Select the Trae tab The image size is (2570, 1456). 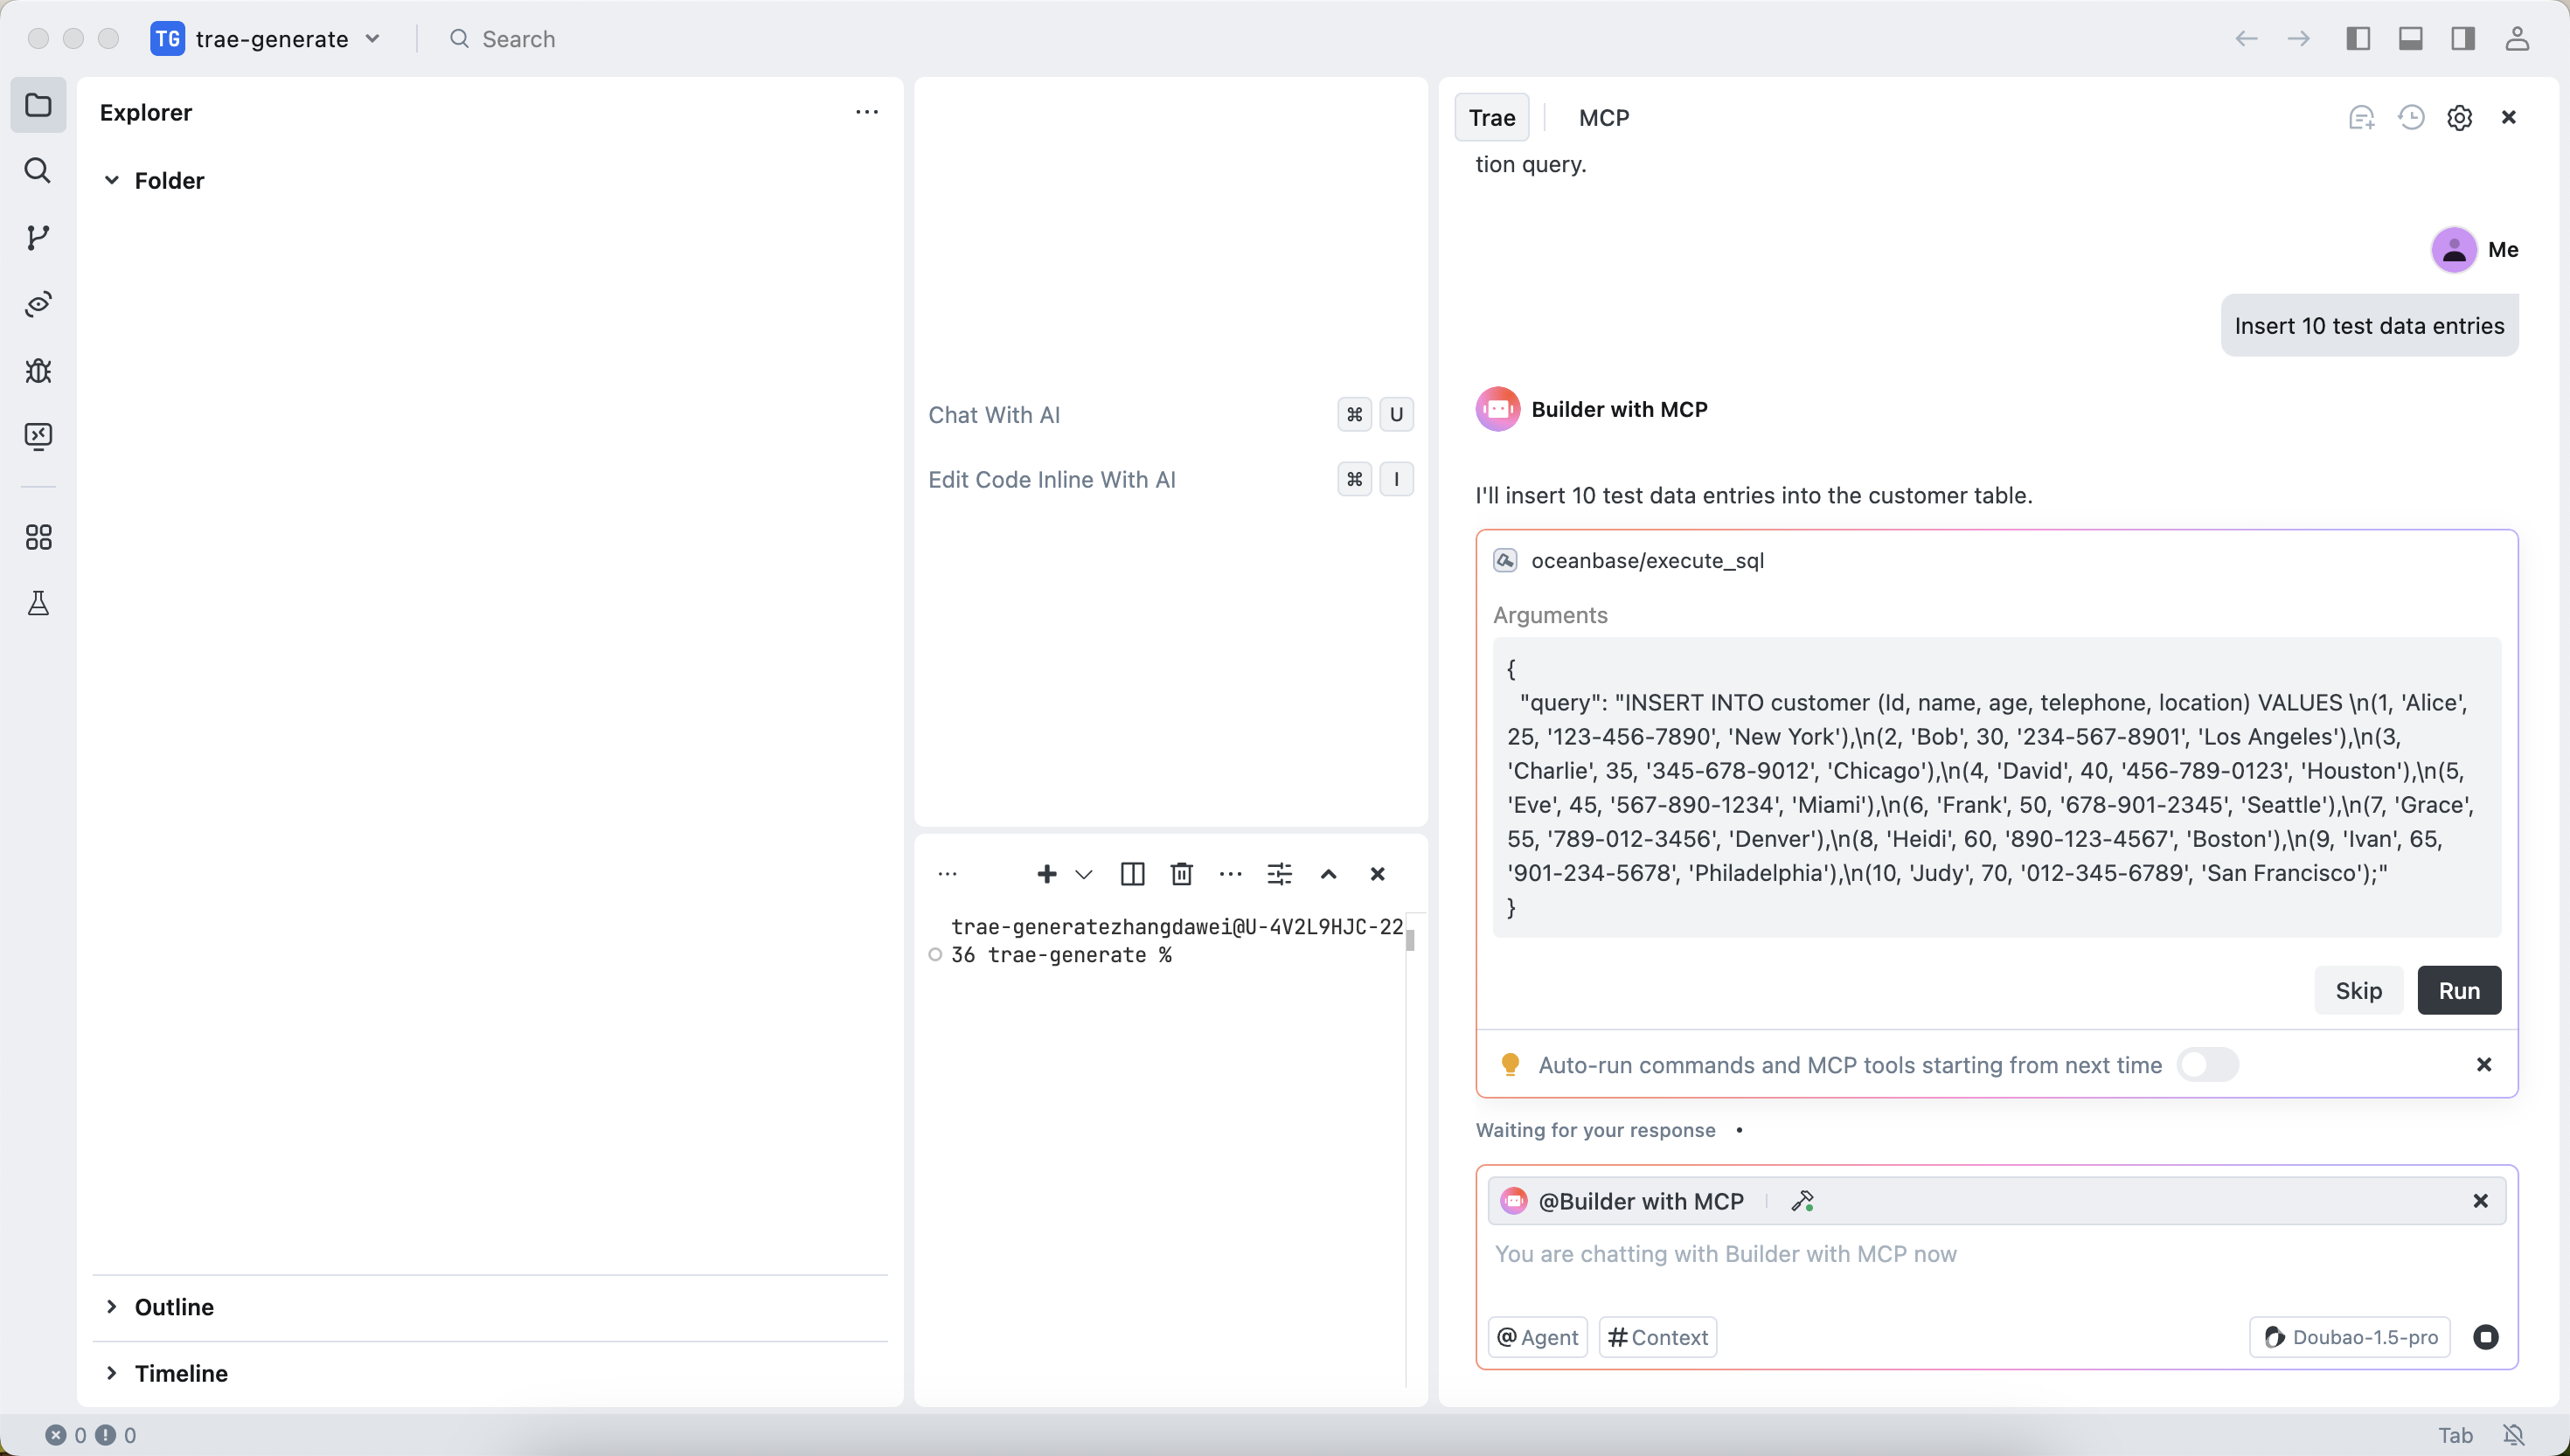pyautogui.click(x=1491, y=118)
